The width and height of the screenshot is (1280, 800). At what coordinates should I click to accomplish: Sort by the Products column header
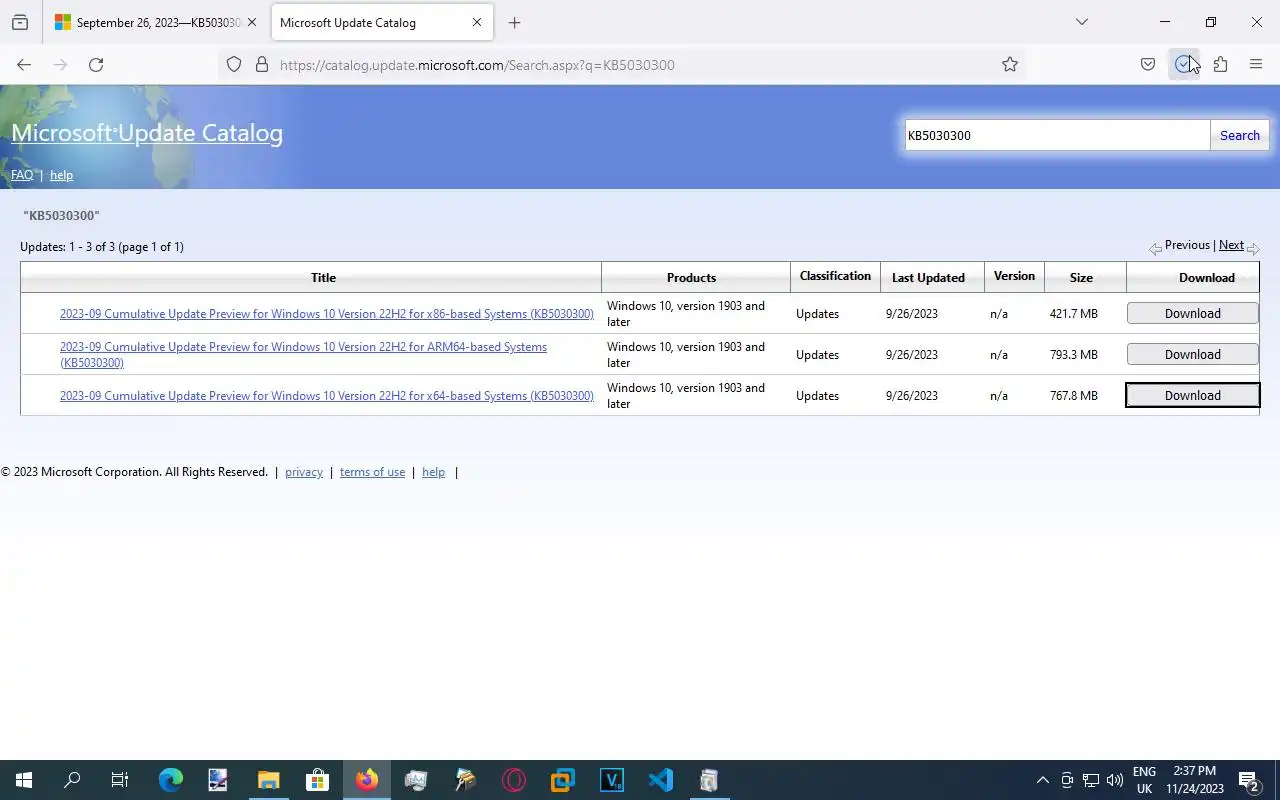tap(691, 278)
